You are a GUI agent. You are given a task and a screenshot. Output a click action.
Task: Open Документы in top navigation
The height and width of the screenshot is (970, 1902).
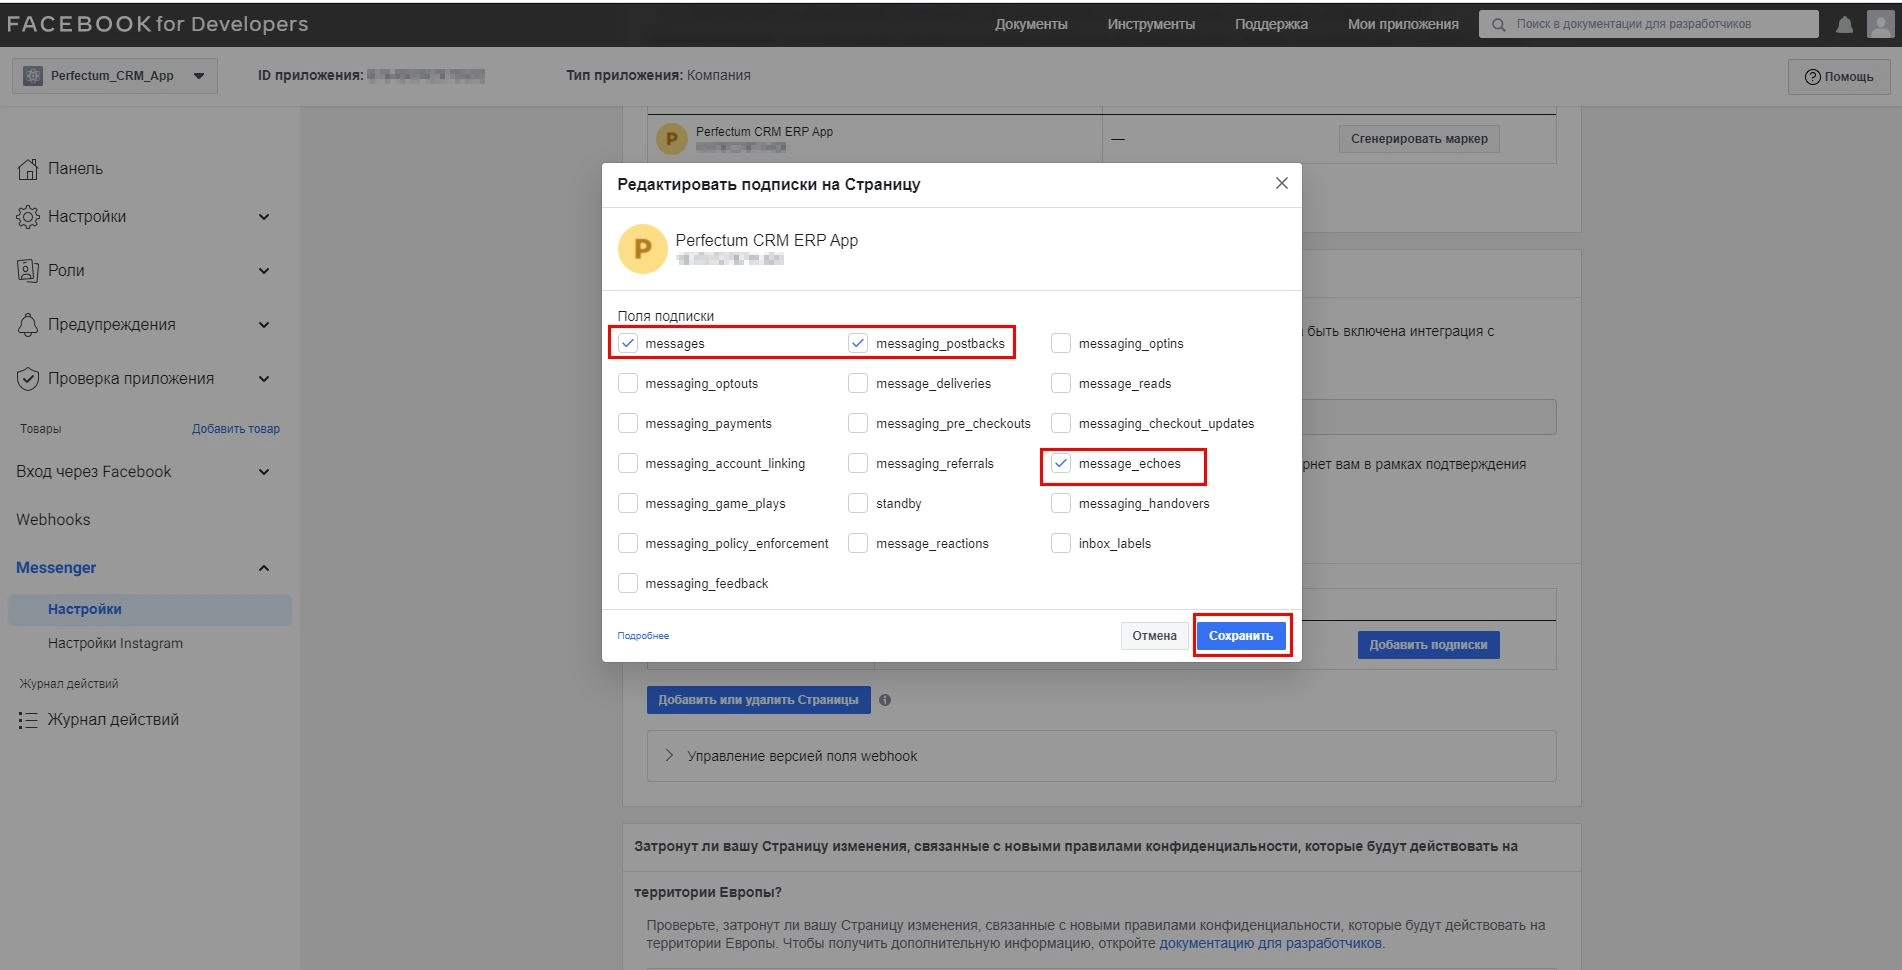click(x=1031, y=24)
